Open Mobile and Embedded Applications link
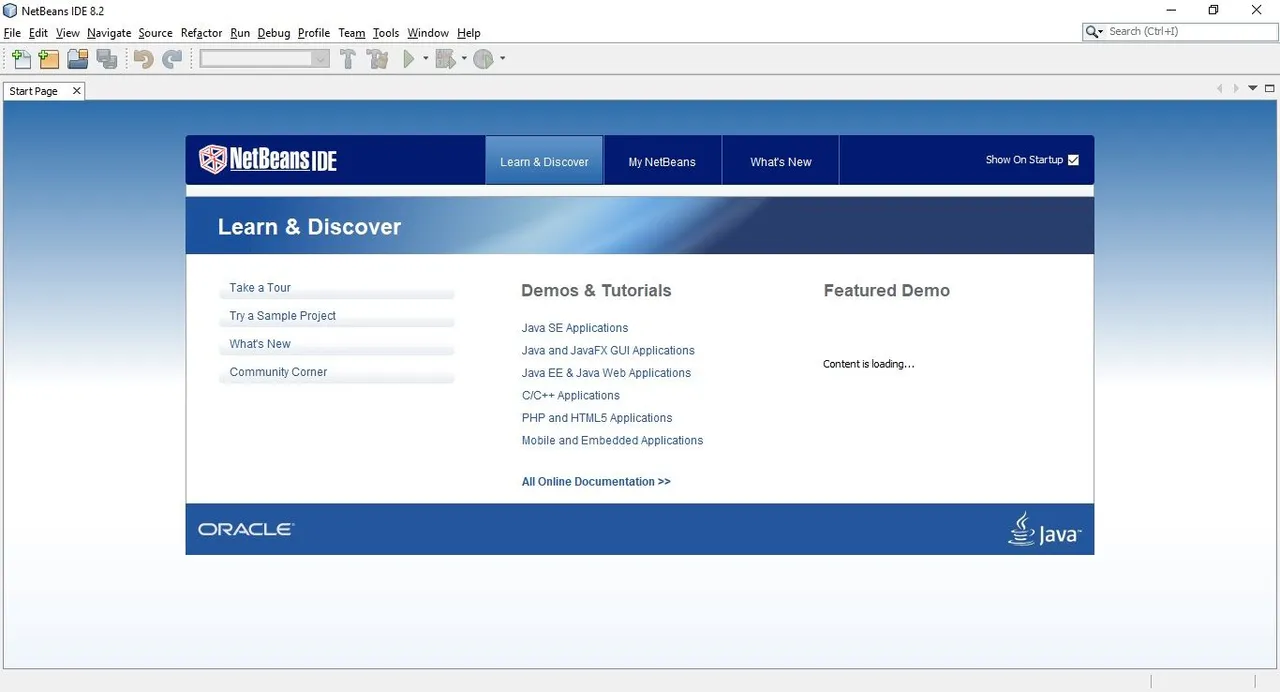Image resolution: width=1280 pixels, height=692 pixels. [x=612, y=441]
